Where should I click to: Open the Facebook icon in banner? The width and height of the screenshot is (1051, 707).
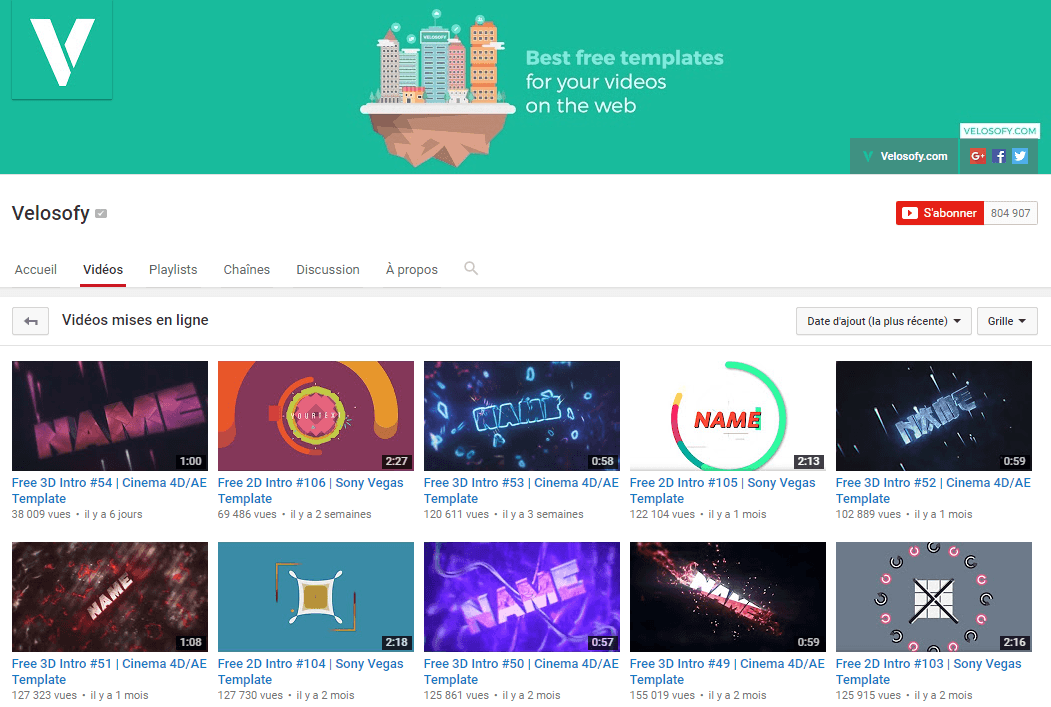coord(999,156)
